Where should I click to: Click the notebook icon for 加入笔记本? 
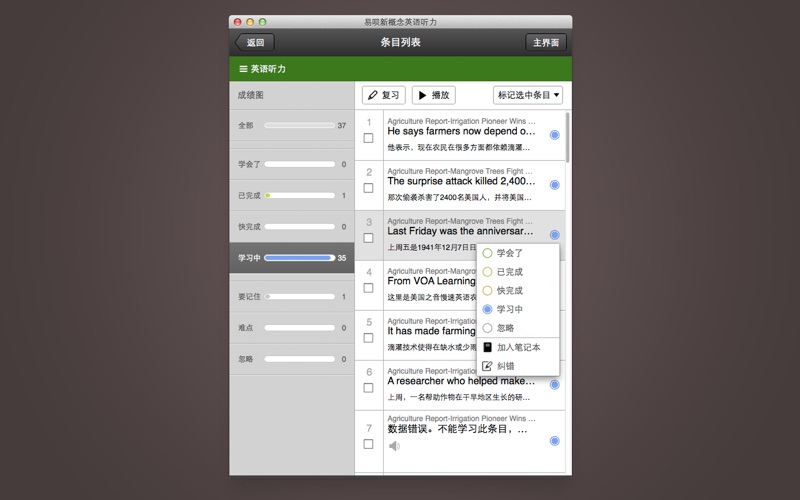tap(487, 347)
